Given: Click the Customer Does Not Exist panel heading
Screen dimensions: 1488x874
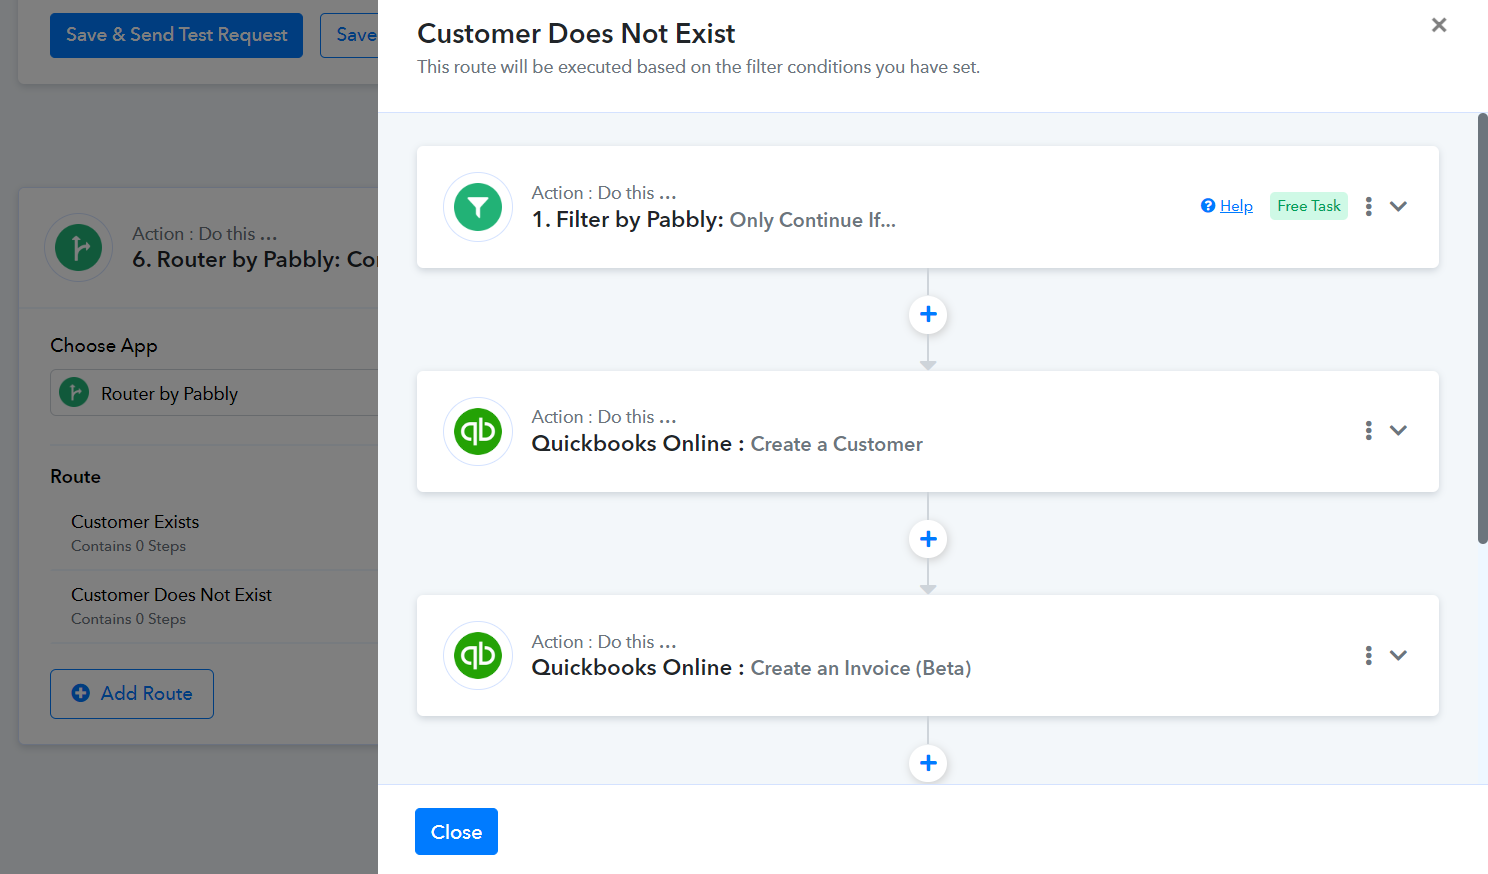Looking at the screenshot, I should 576,34.
